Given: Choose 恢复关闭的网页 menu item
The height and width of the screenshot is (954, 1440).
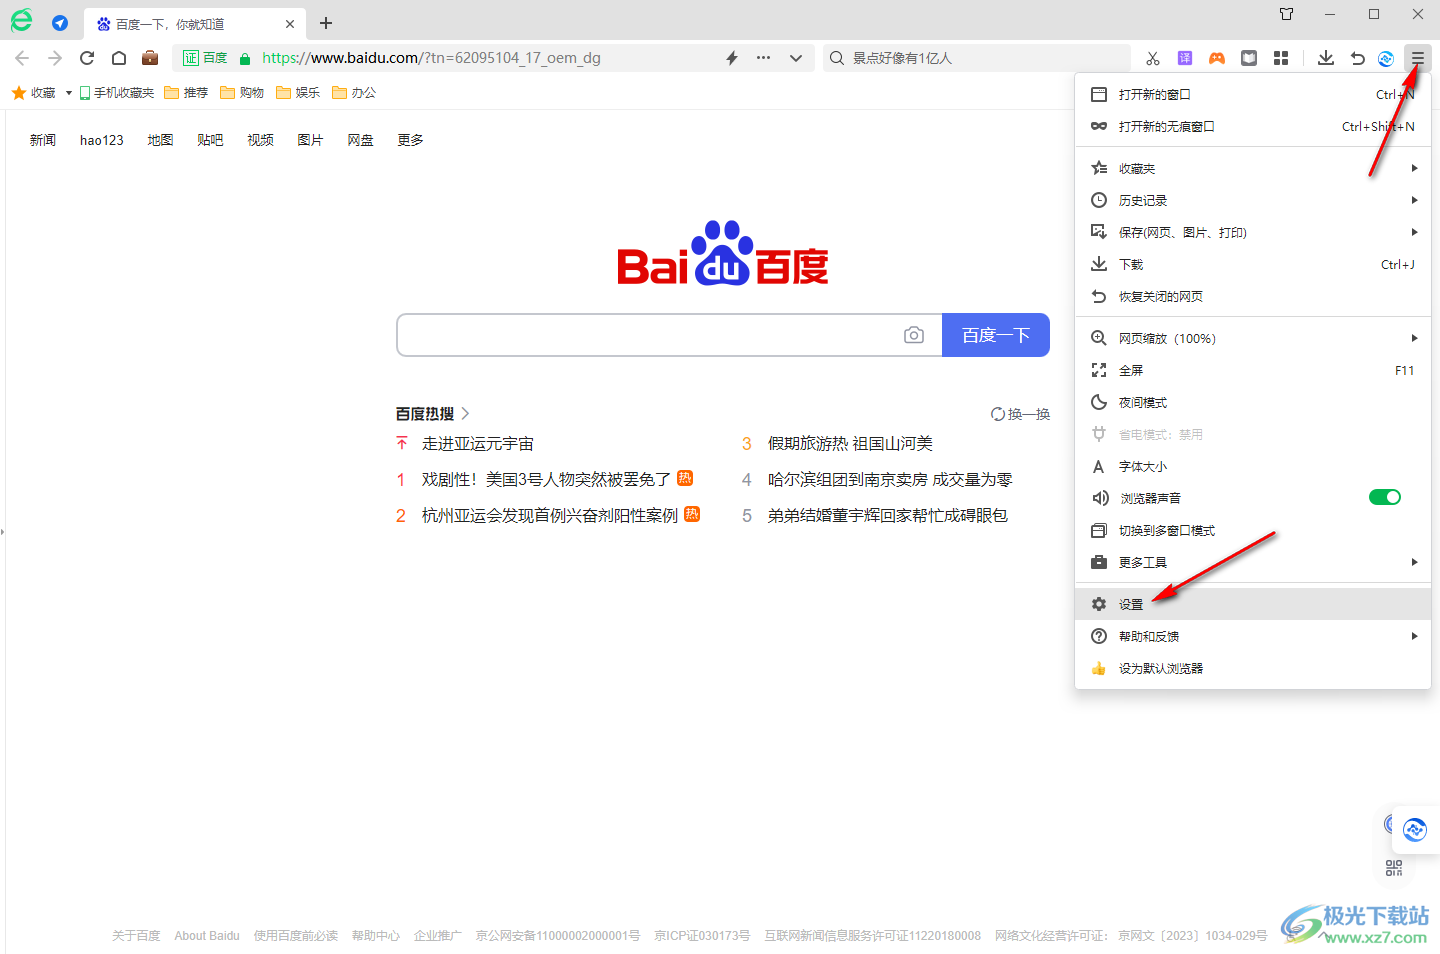Looking at the screenshot, I should [x=1253, y=296].
